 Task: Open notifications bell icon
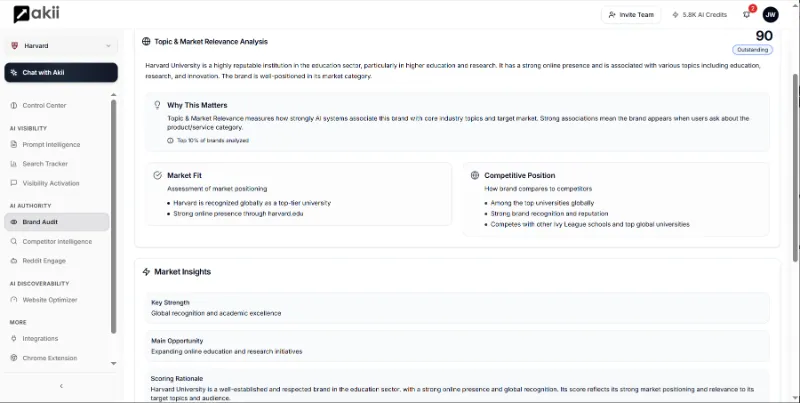pos(746,15)
